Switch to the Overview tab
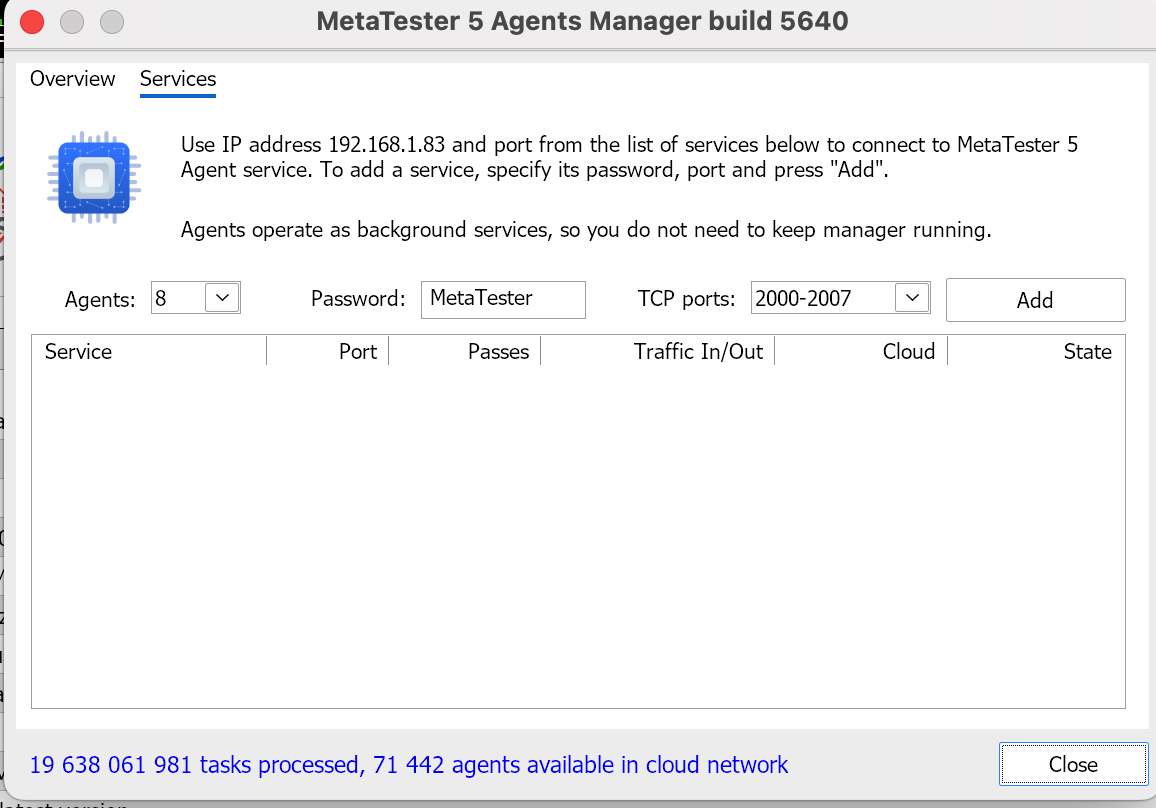The height and width of the screenshot is (808, 1156). click(73, 79)
